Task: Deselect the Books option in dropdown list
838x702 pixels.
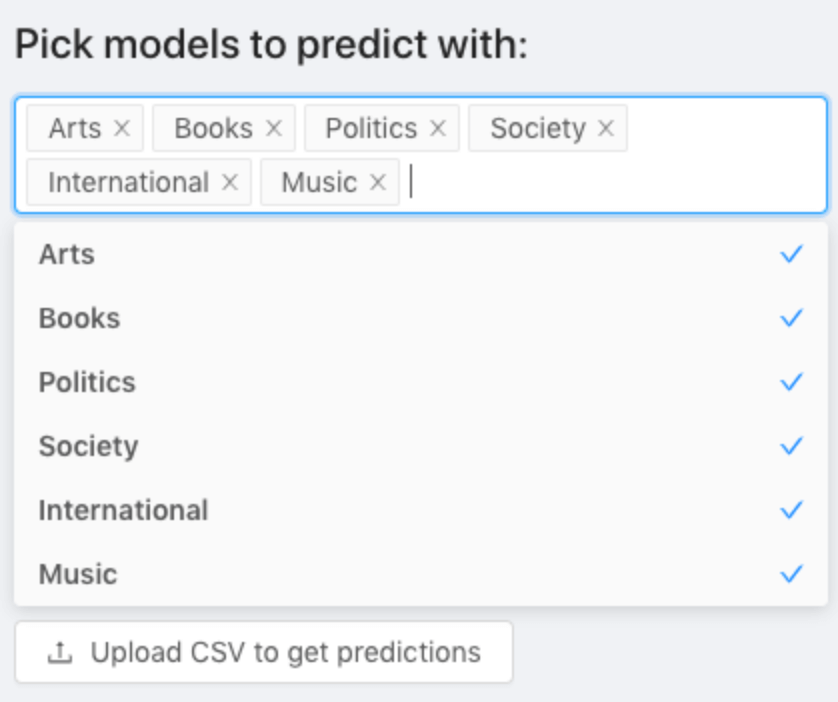Action: [x=421, y=318]
